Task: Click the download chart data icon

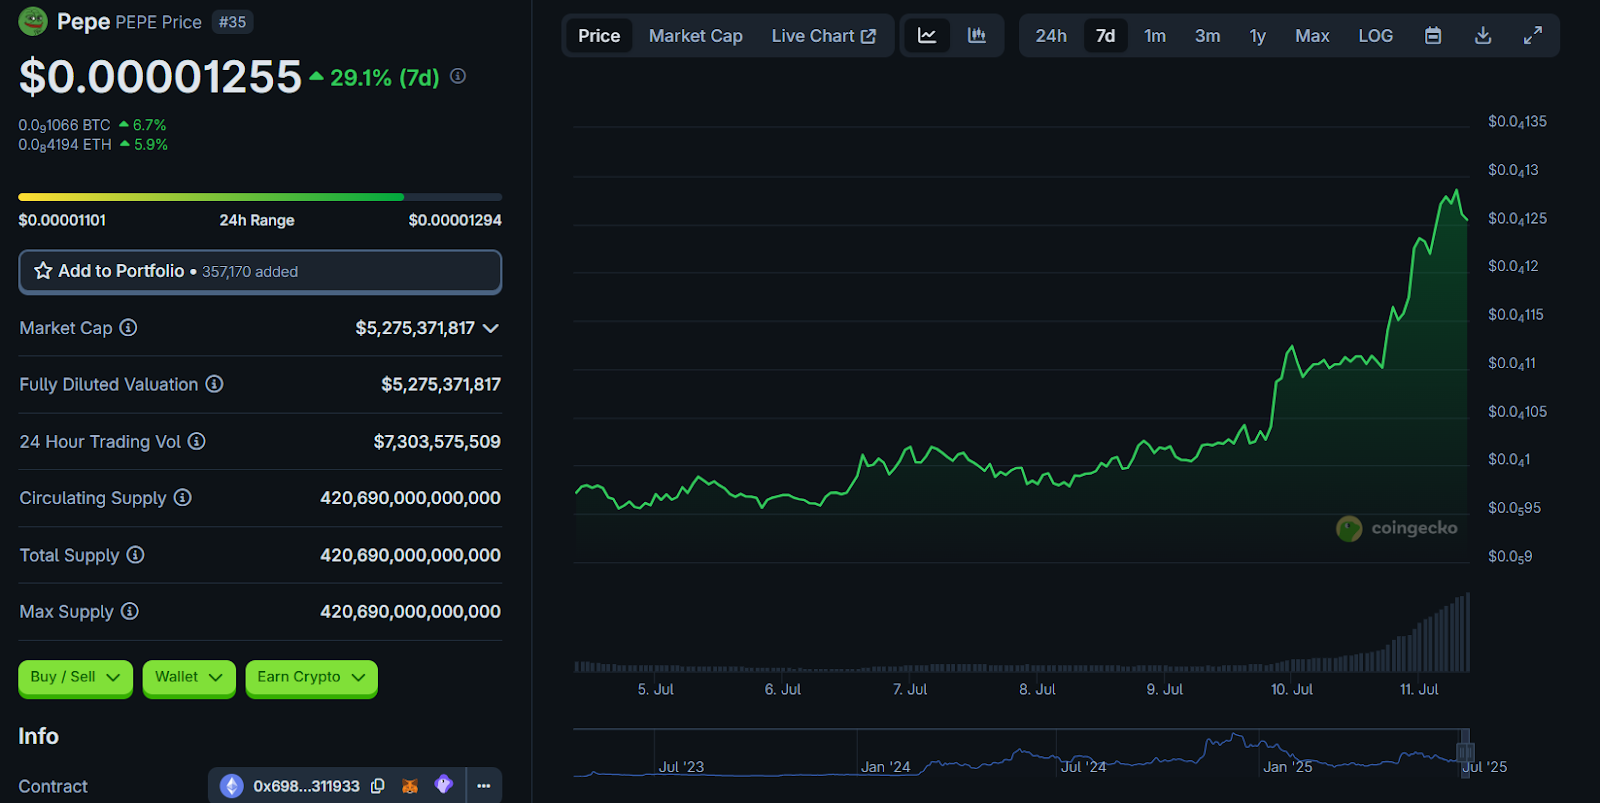Action: pos(1483,36)
